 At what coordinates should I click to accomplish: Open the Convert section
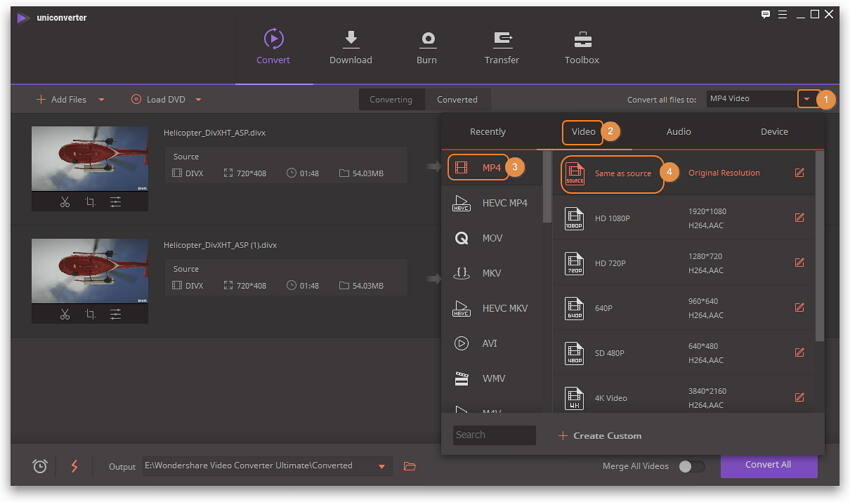click(x=273, y=47)
